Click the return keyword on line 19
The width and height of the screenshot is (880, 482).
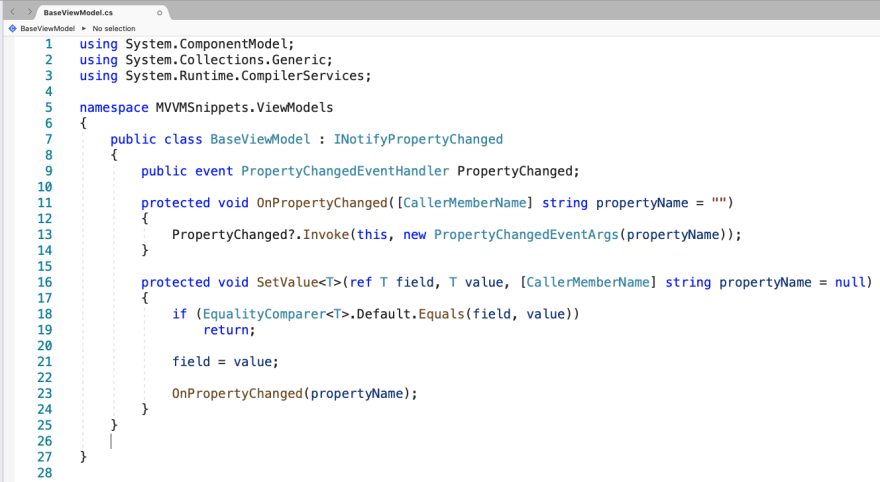pyautogui.click(x=226, y=330)
